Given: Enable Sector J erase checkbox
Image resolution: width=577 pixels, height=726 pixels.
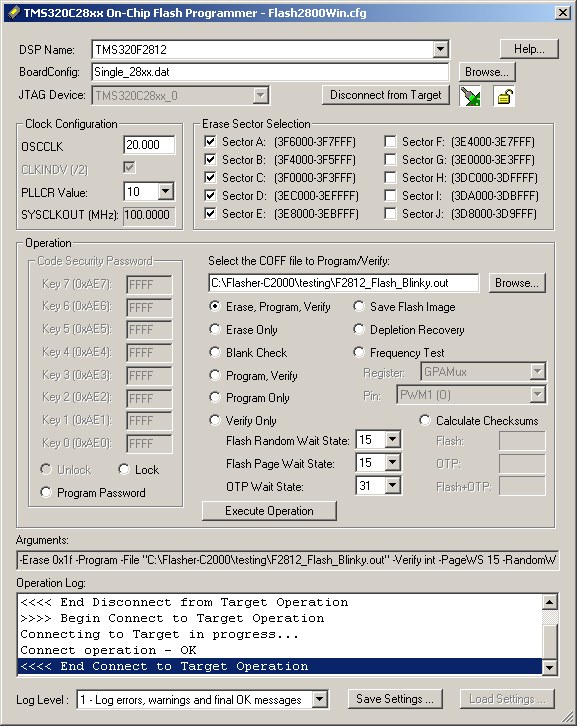Looking at the screenshot, I should 390,213.
